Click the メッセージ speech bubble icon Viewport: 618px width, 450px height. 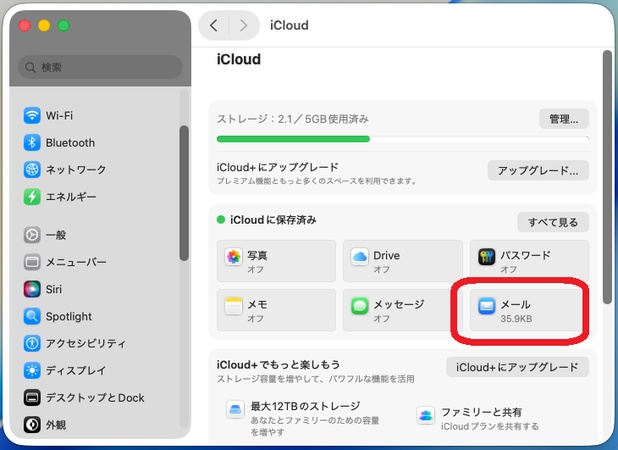click(x=360, y=306)
